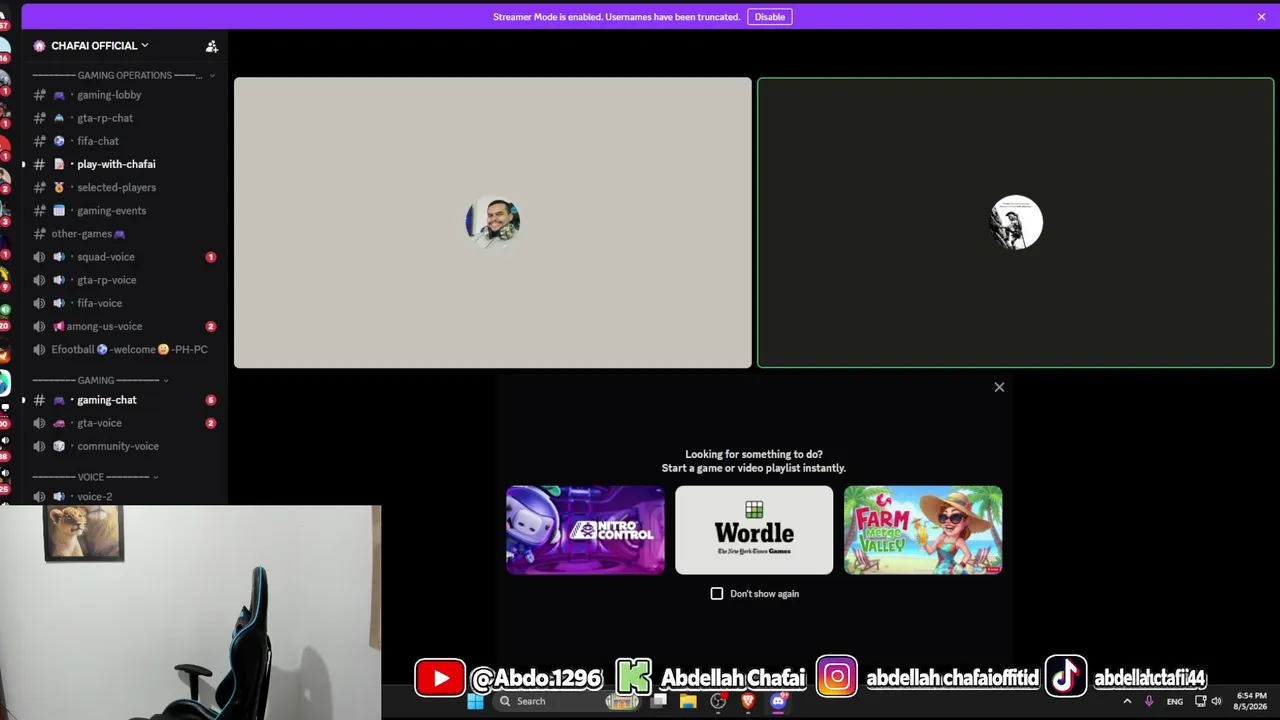Show hidden system tray icons
Image resolution: width=1280 pixels, height=720 pixels.
pos(1127,701)
